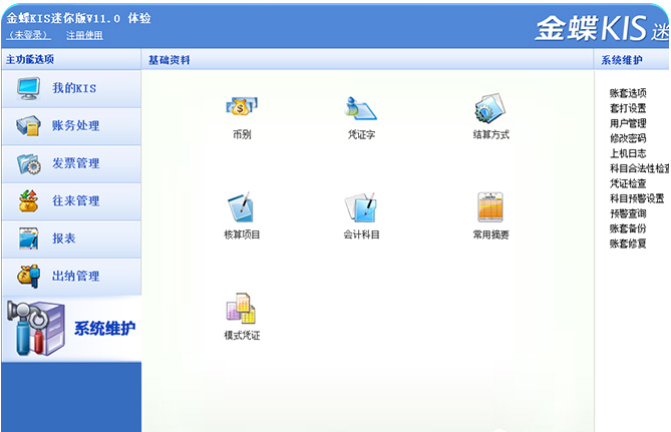
Task: Open 预警查询 alert query
Action: pos(628,213)
